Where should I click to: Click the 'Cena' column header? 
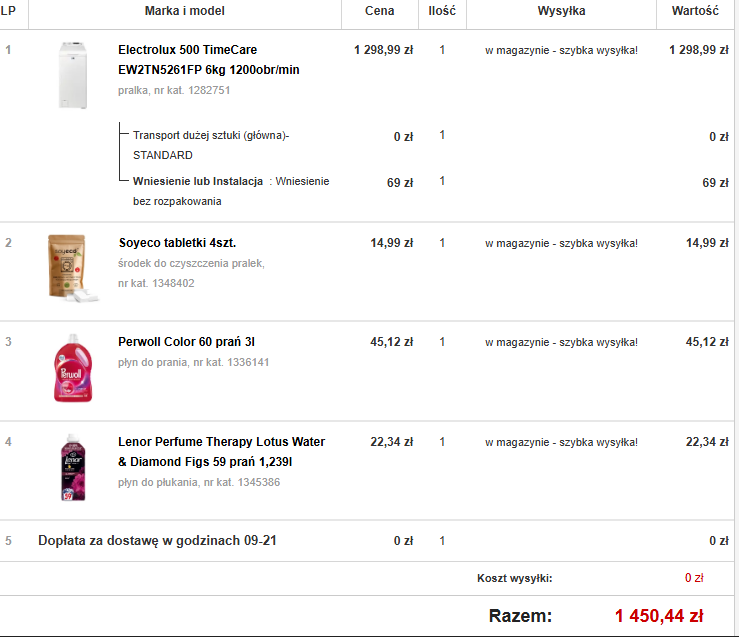(380, 11)
